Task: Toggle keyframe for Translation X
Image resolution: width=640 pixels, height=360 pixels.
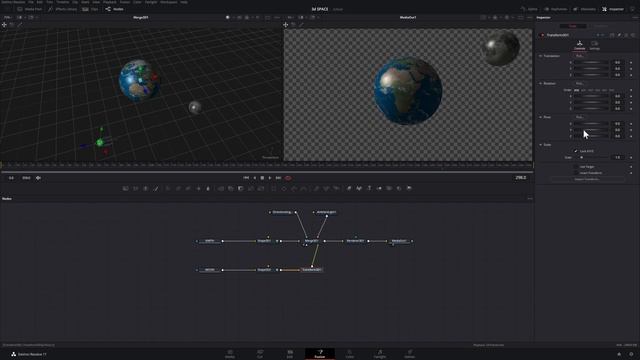Action: pos(631,62)
